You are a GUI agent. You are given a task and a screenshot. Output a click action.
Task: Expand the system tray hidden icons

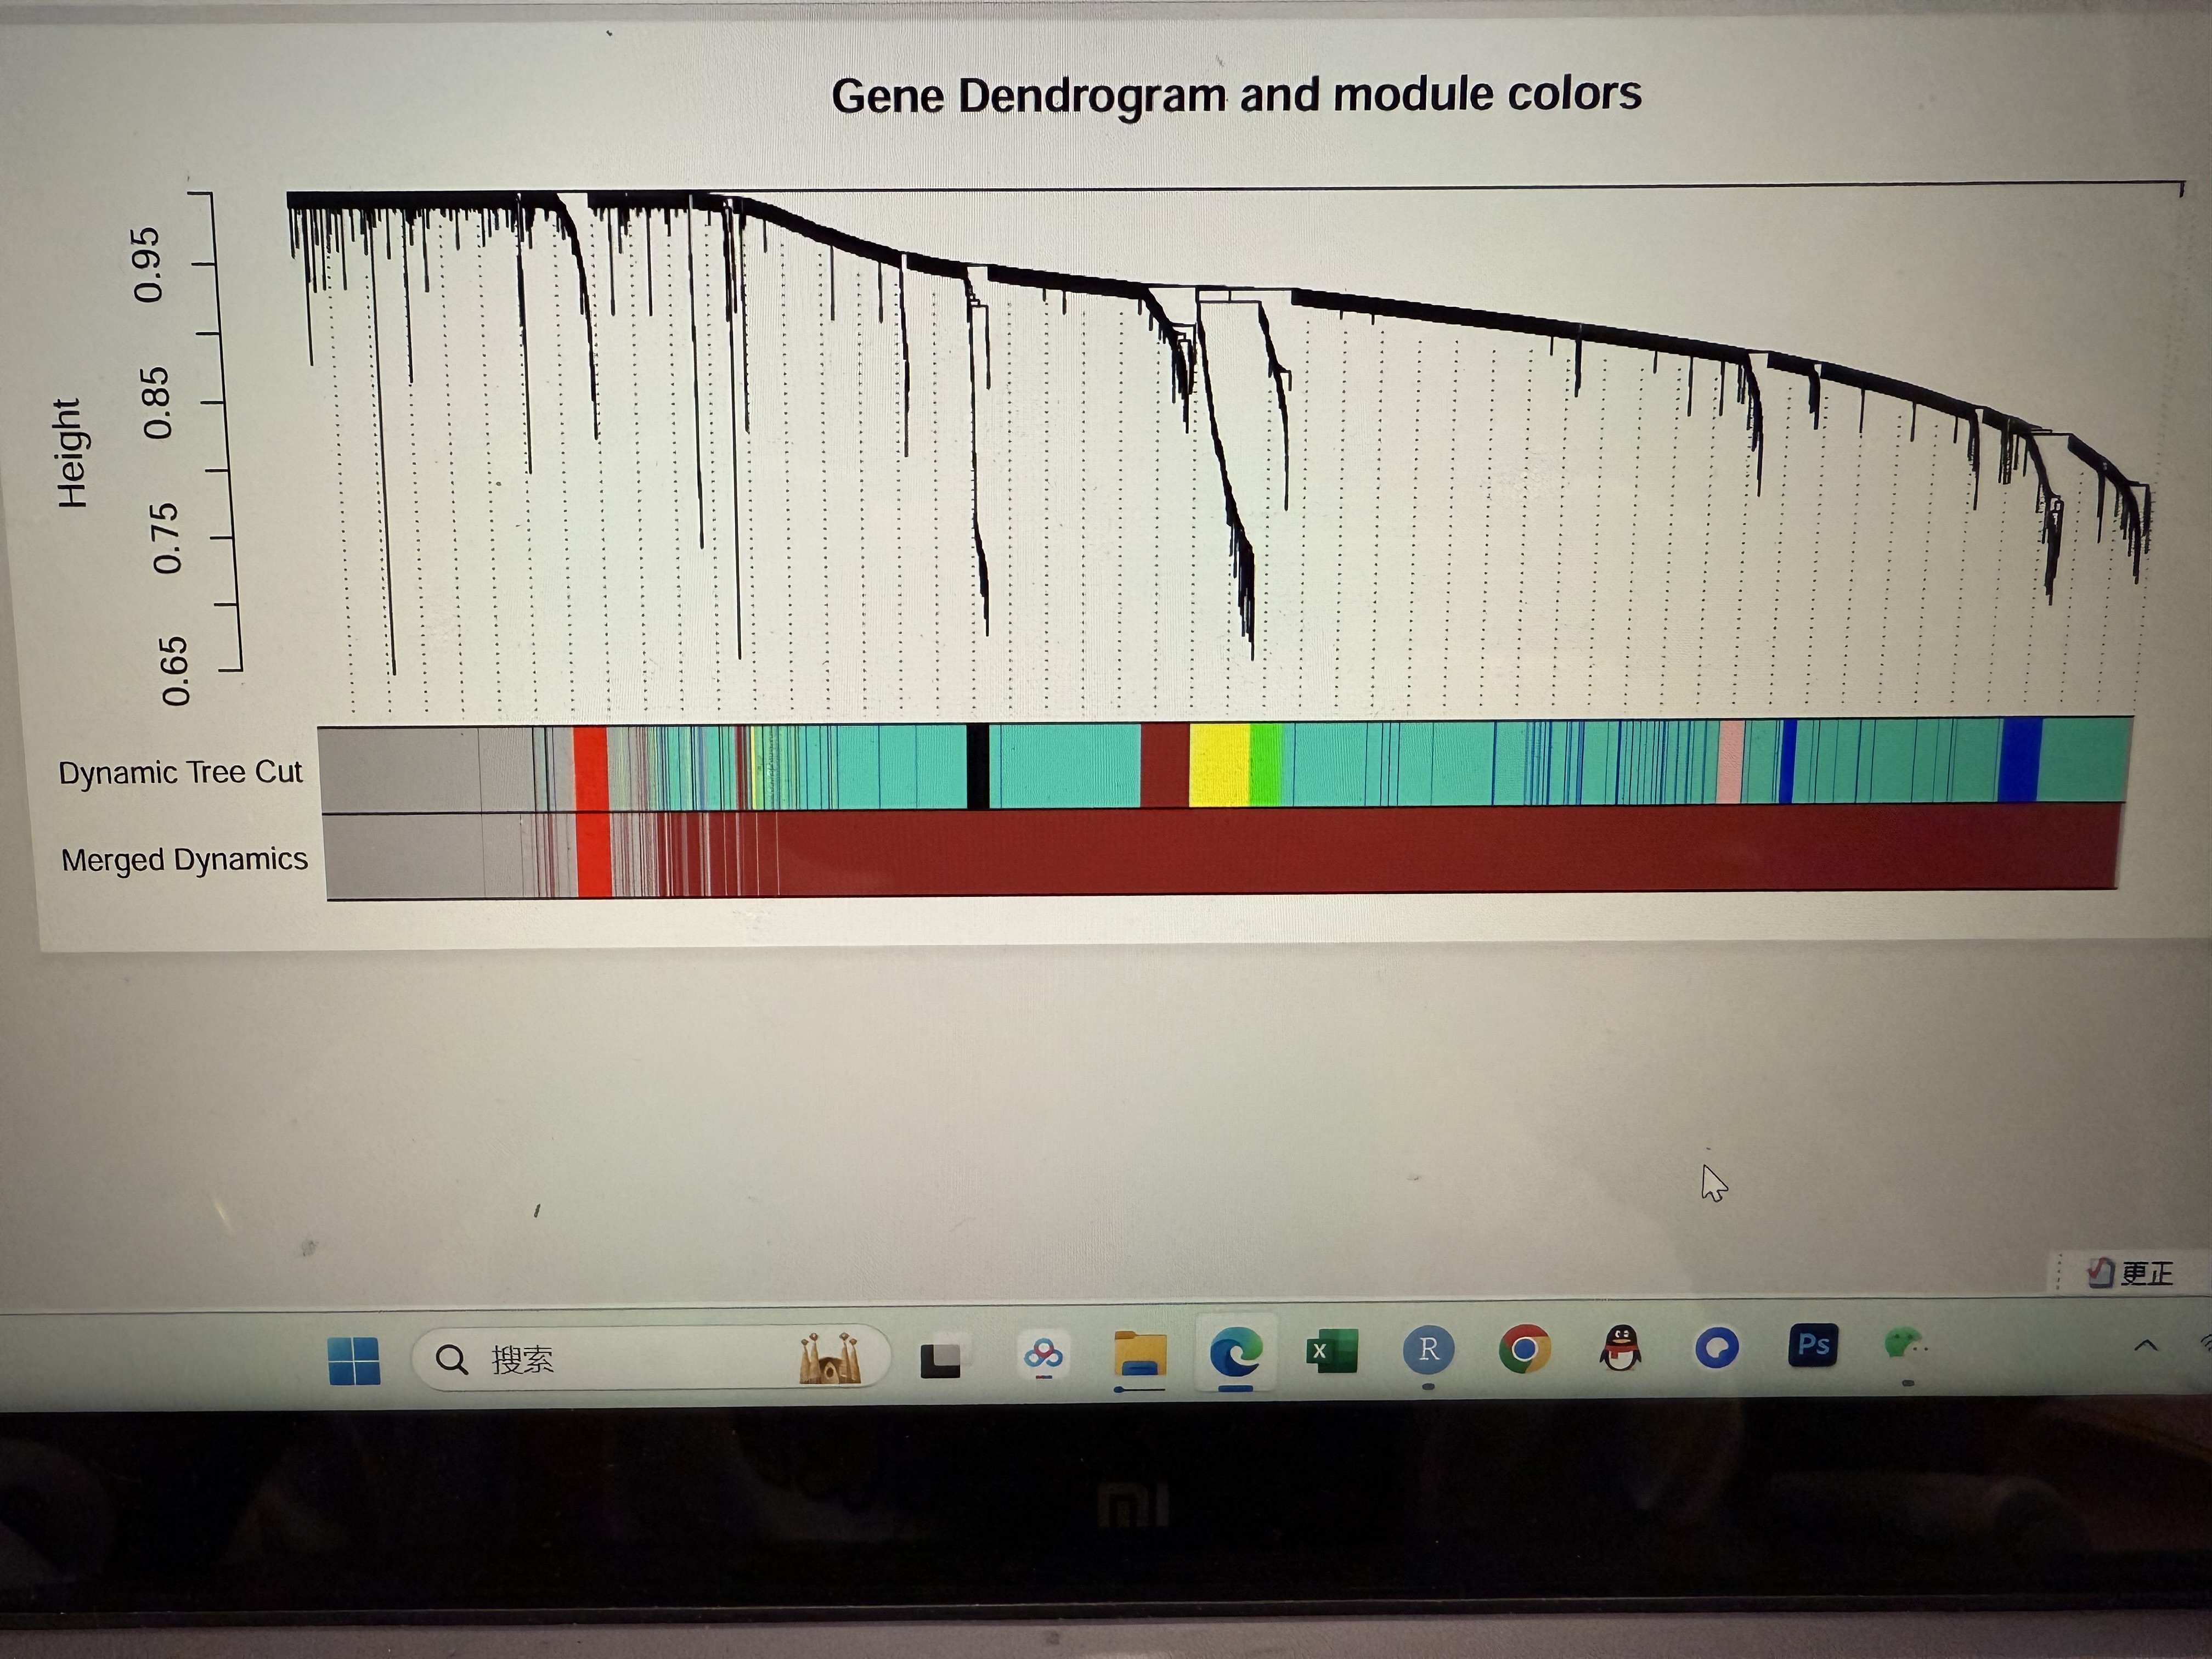tap(2145, 1345)
